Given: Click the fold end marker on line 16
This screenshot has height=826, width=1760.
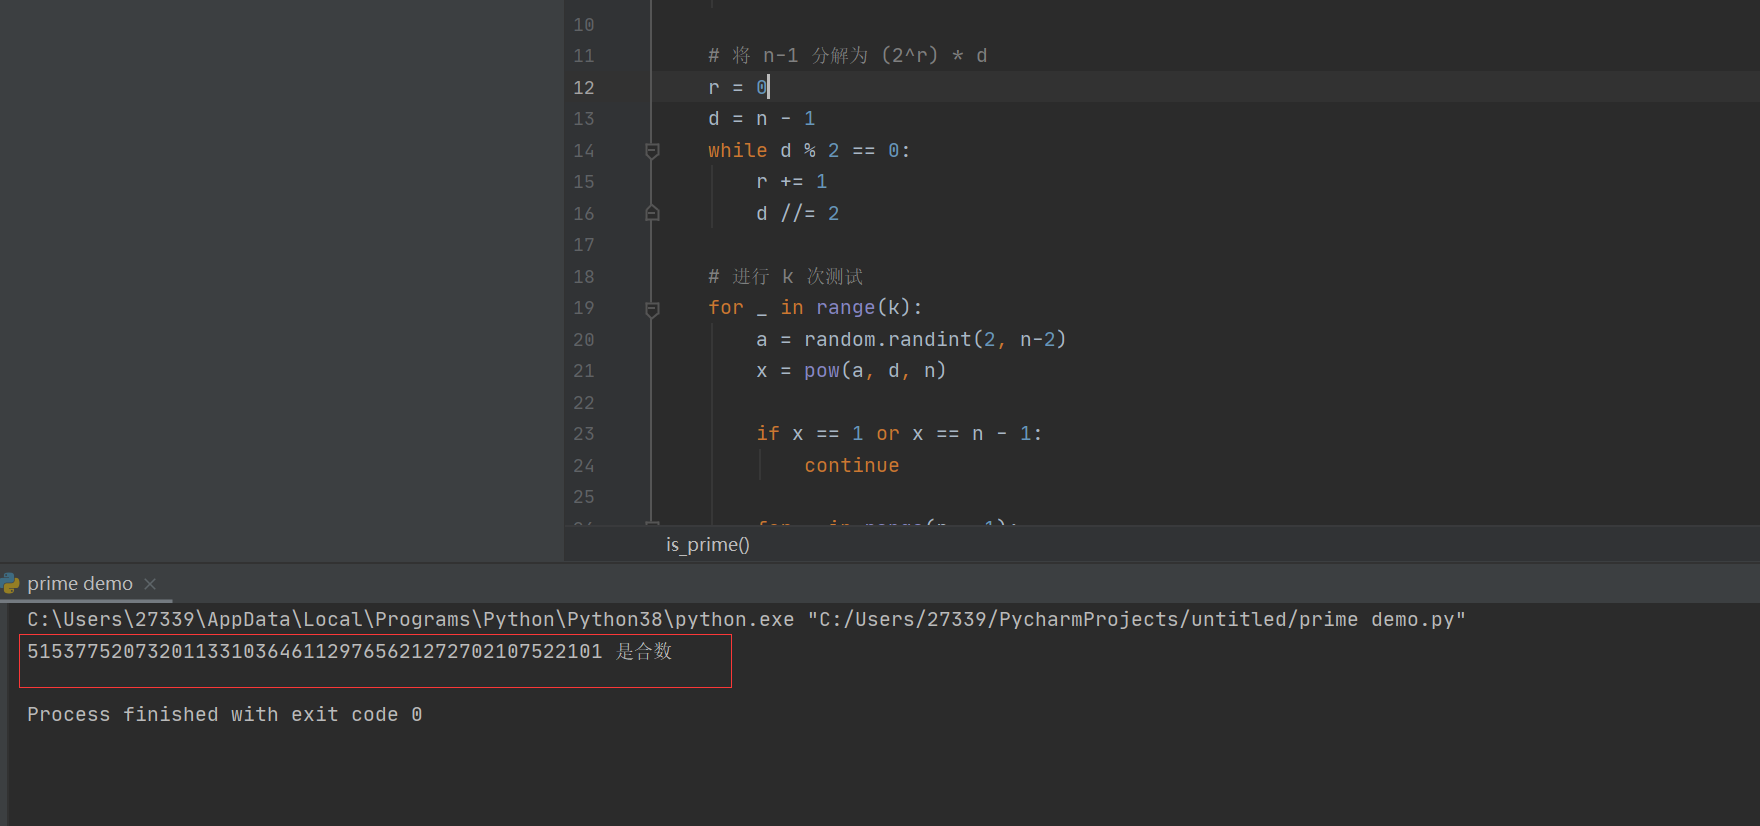Looking at the screenshot, I should [652, 214].
